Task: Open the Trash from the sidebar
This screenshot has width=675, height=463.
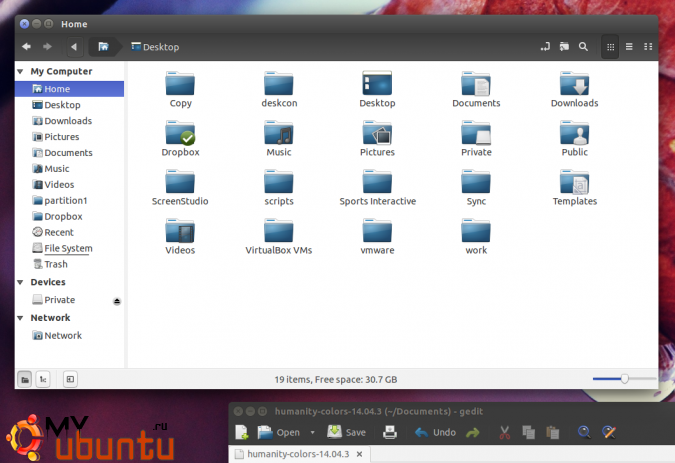Action: pyautogui.click(x=55, y=264)
